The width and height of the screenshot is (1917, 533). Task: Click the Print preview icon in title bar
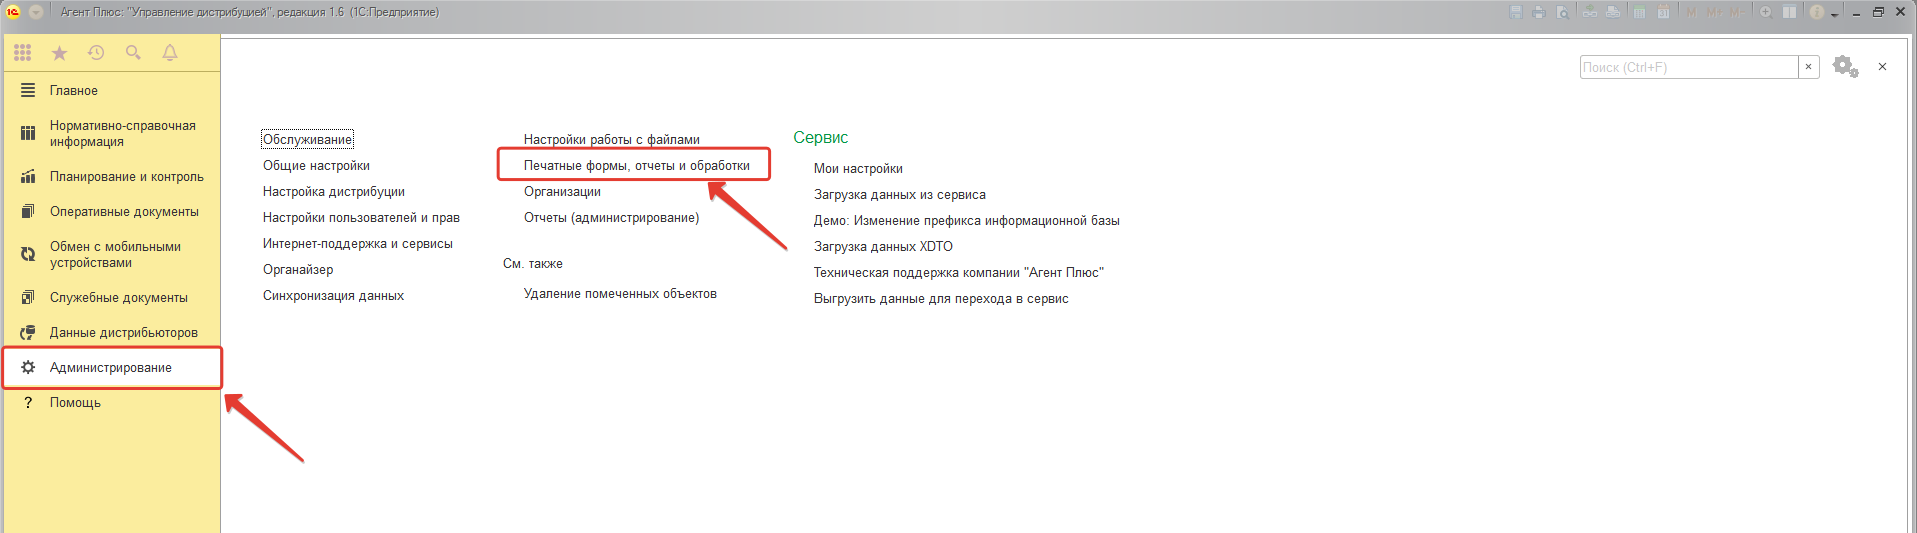(1562, 12)
